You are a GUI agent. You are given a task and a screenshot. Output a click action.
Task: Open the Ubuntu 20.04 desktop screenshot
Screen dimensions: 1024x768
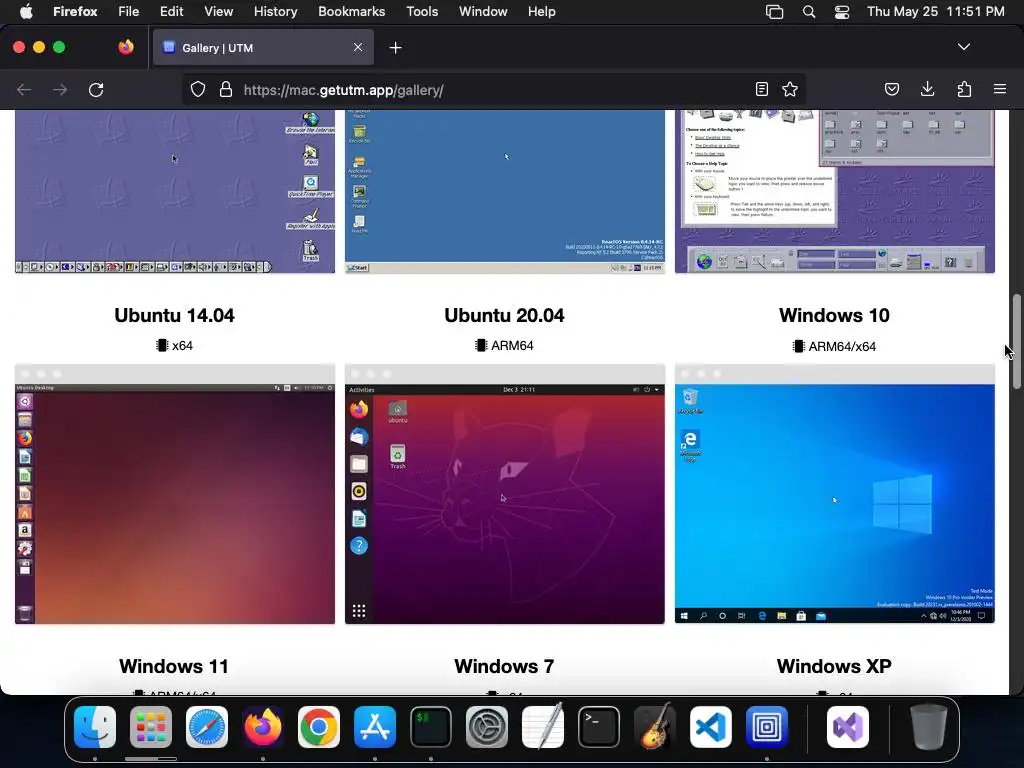tap(505, 494)
